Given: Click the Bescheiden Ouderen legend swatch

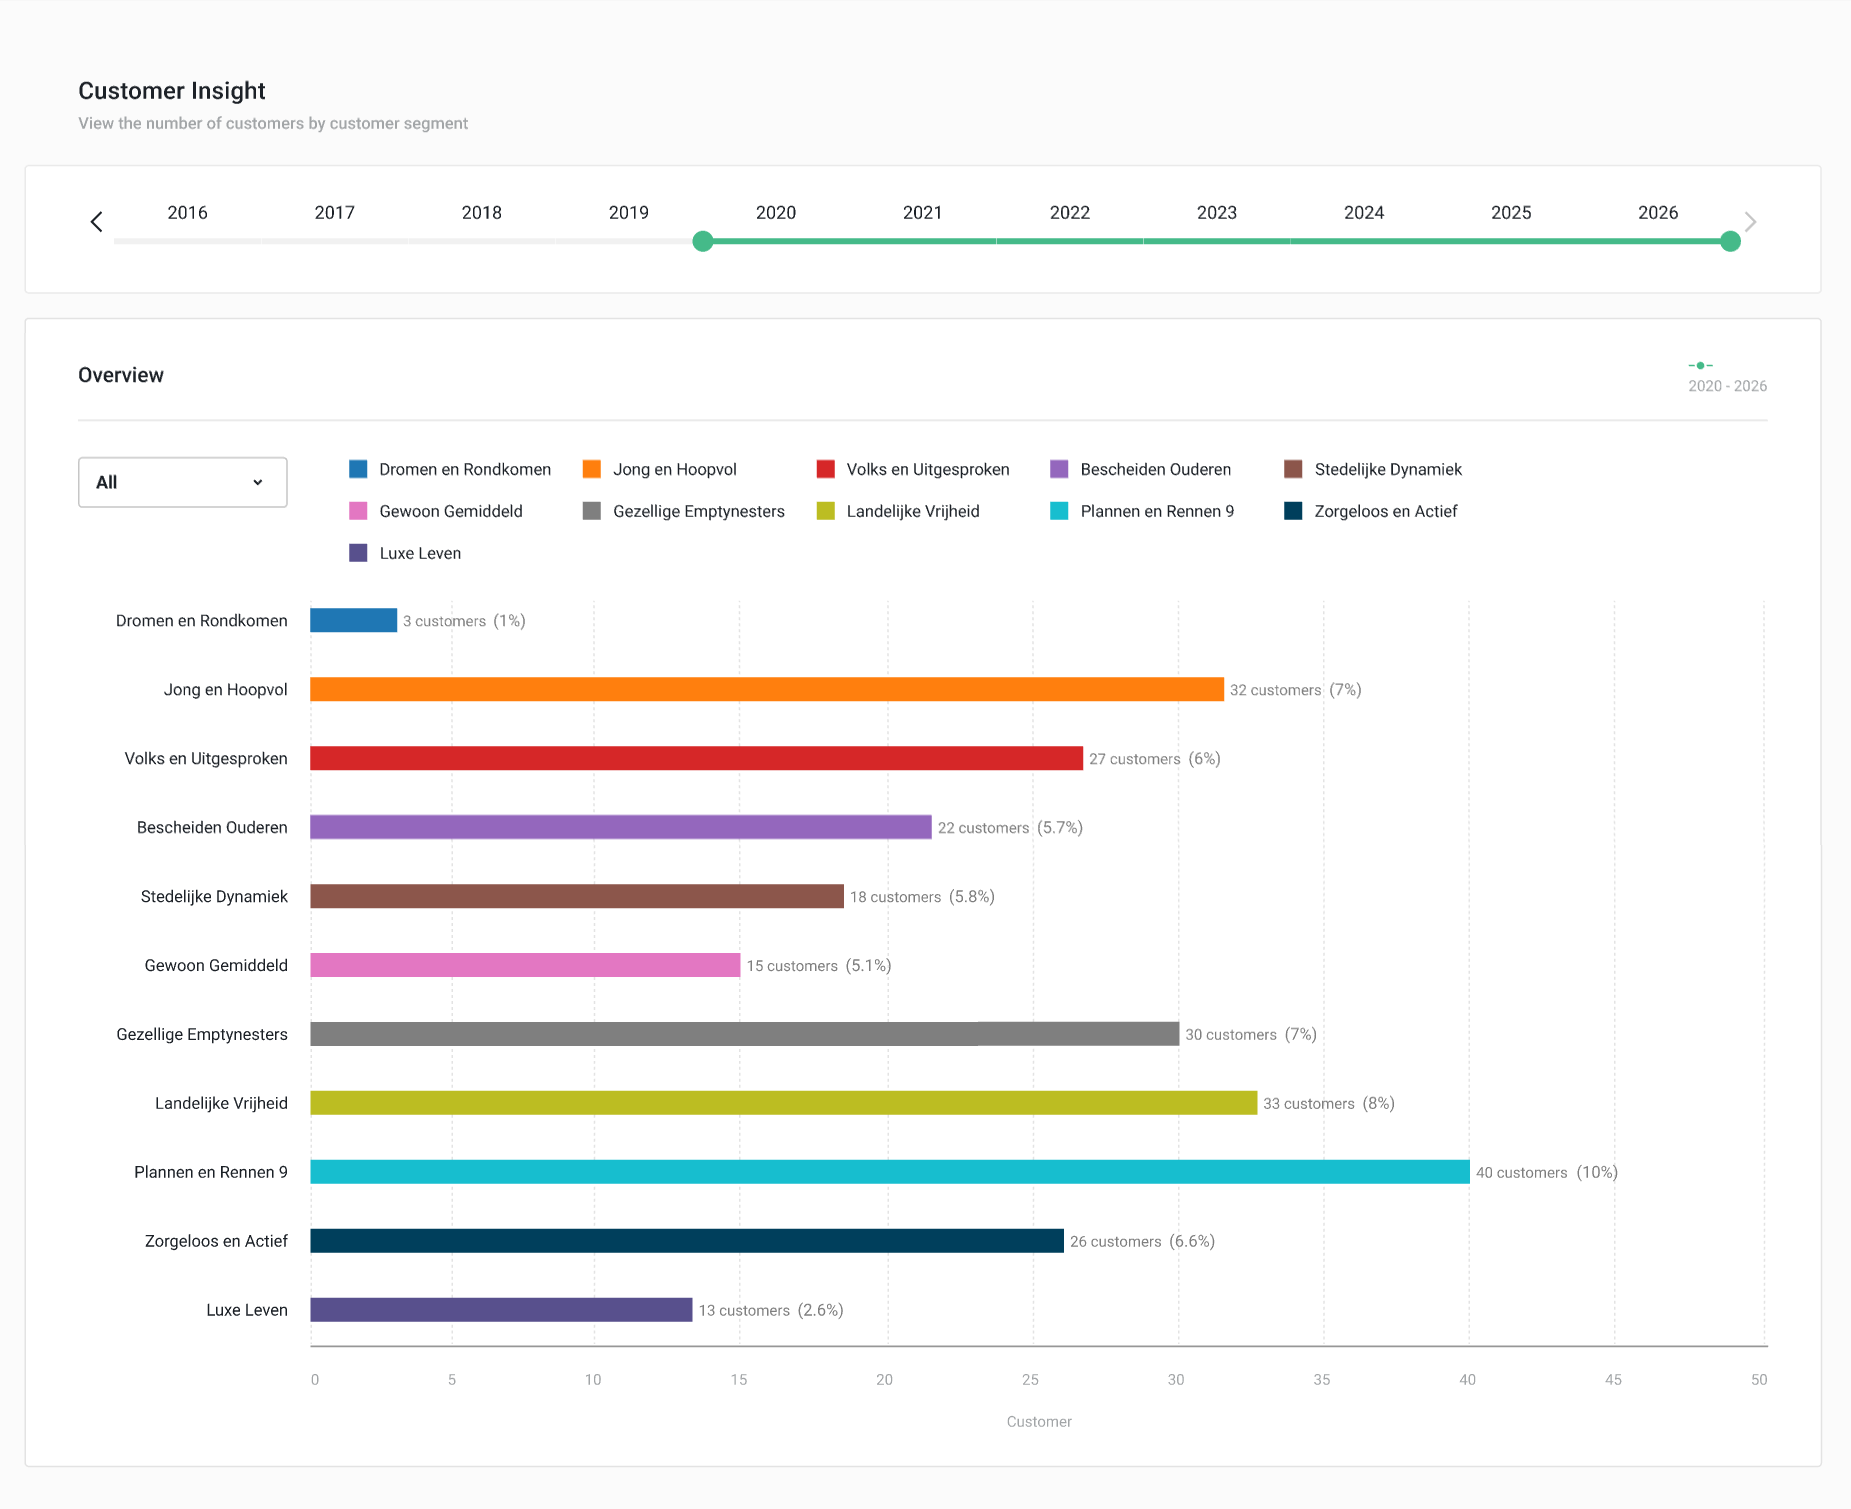Looking at the screenshot, I should point(1060,470).
